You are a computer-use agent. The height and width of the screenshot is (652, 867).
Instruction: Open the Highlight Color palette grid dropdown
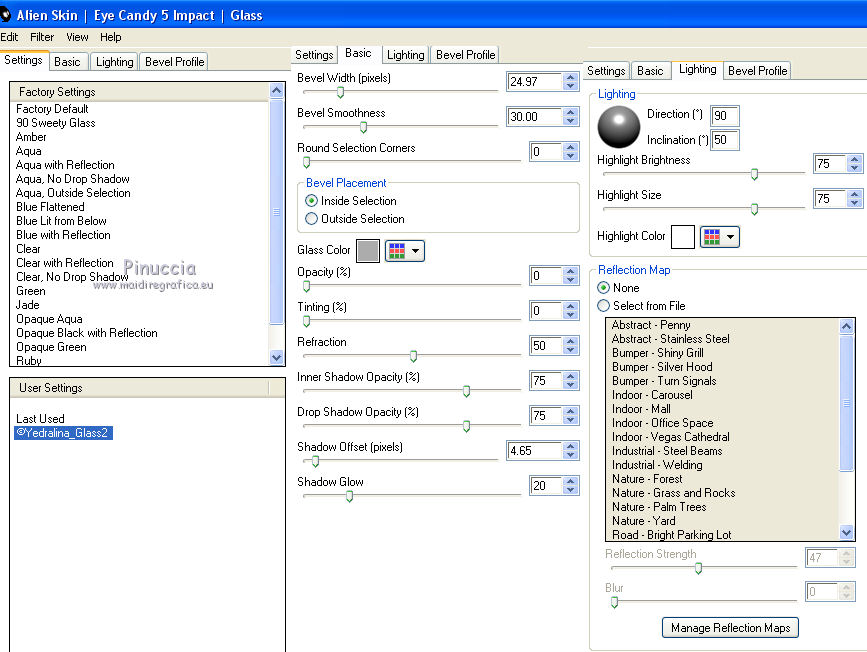pyautogui.click(x=719, y=237)
